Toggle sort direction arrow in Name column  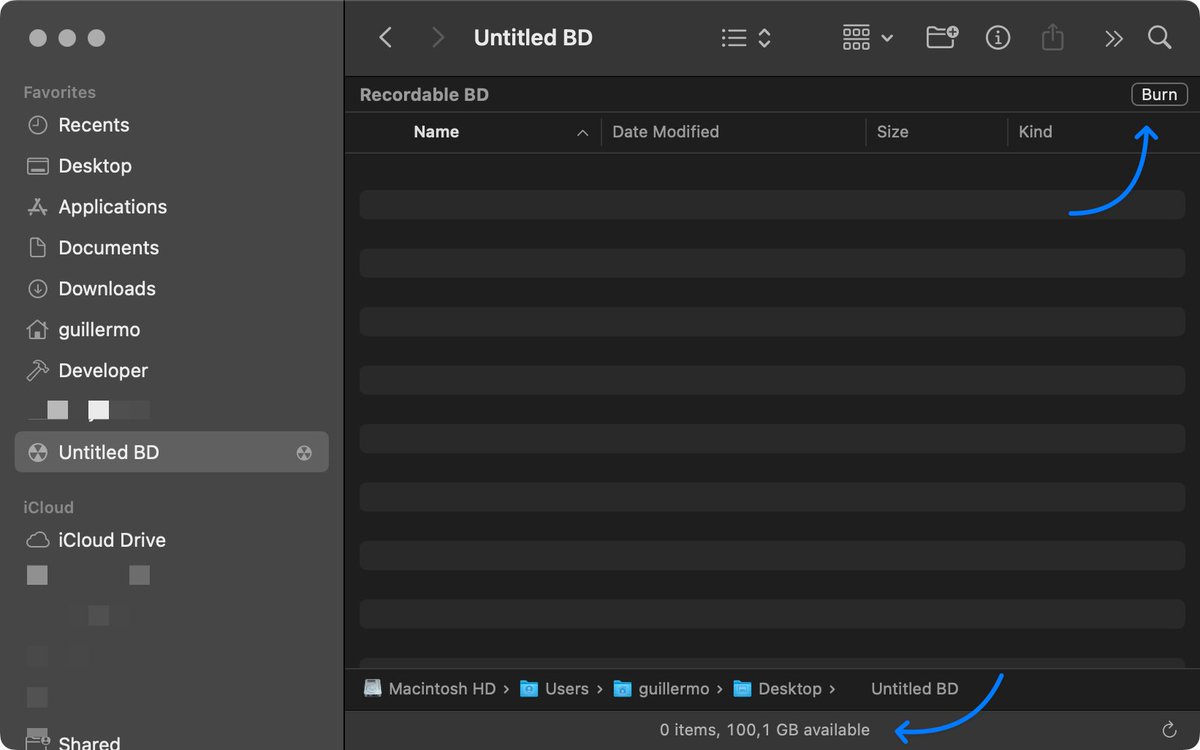point(582,132)
